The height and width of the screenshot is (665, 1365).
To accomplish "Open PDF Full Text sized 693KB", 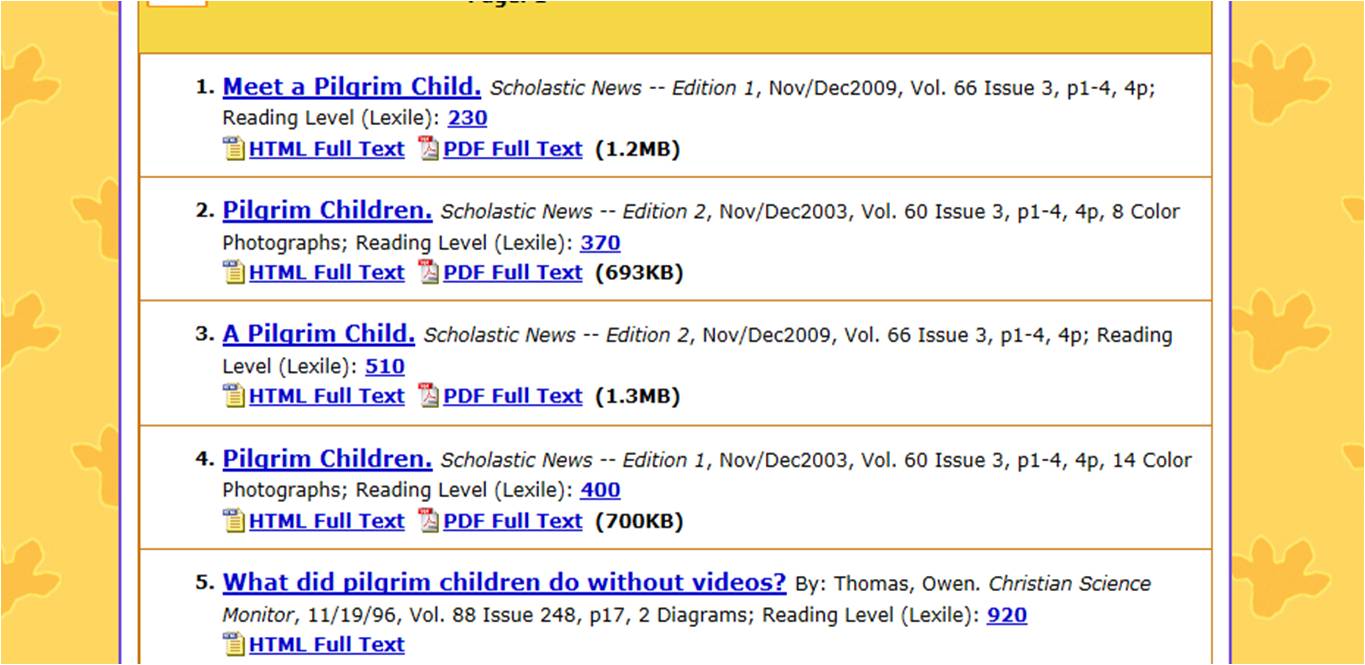I will pos(512,273).
